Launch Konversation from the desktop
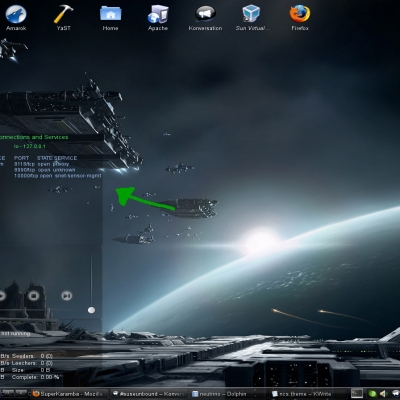Viewport: 400px width, 400px height. pos(205,17)
